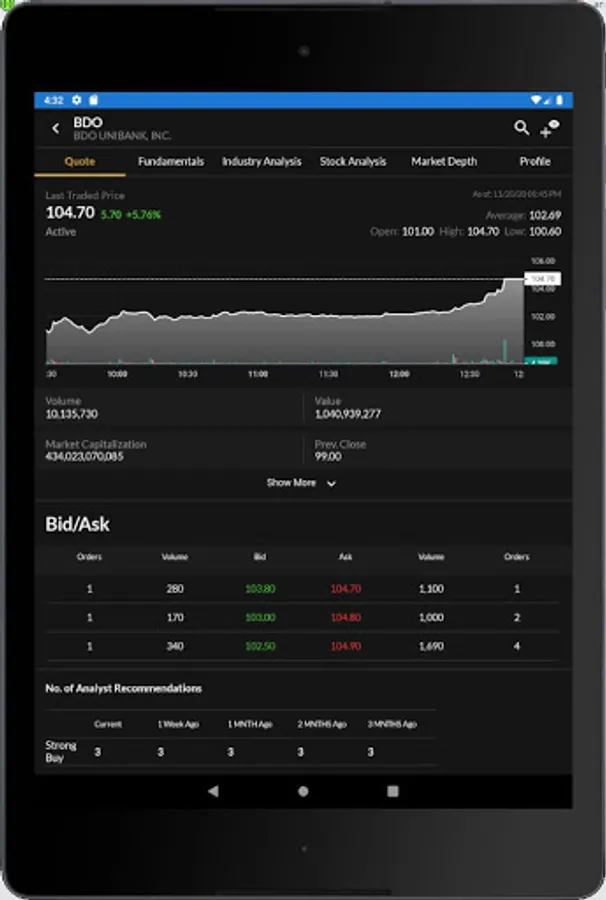Click Prev. Close value 99.00

pos(328,456)
